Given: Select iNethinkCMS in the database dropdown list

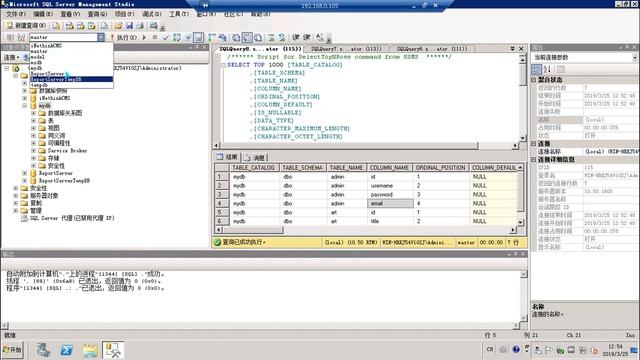Looking at the screenshot, I should tap(71, 46).
